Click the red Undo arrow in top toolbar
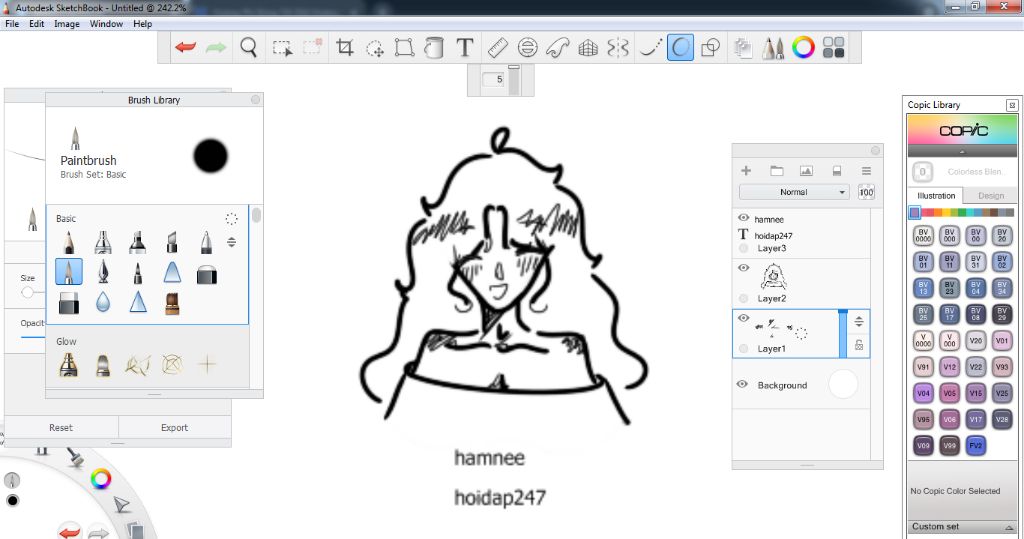 (185, 48)
